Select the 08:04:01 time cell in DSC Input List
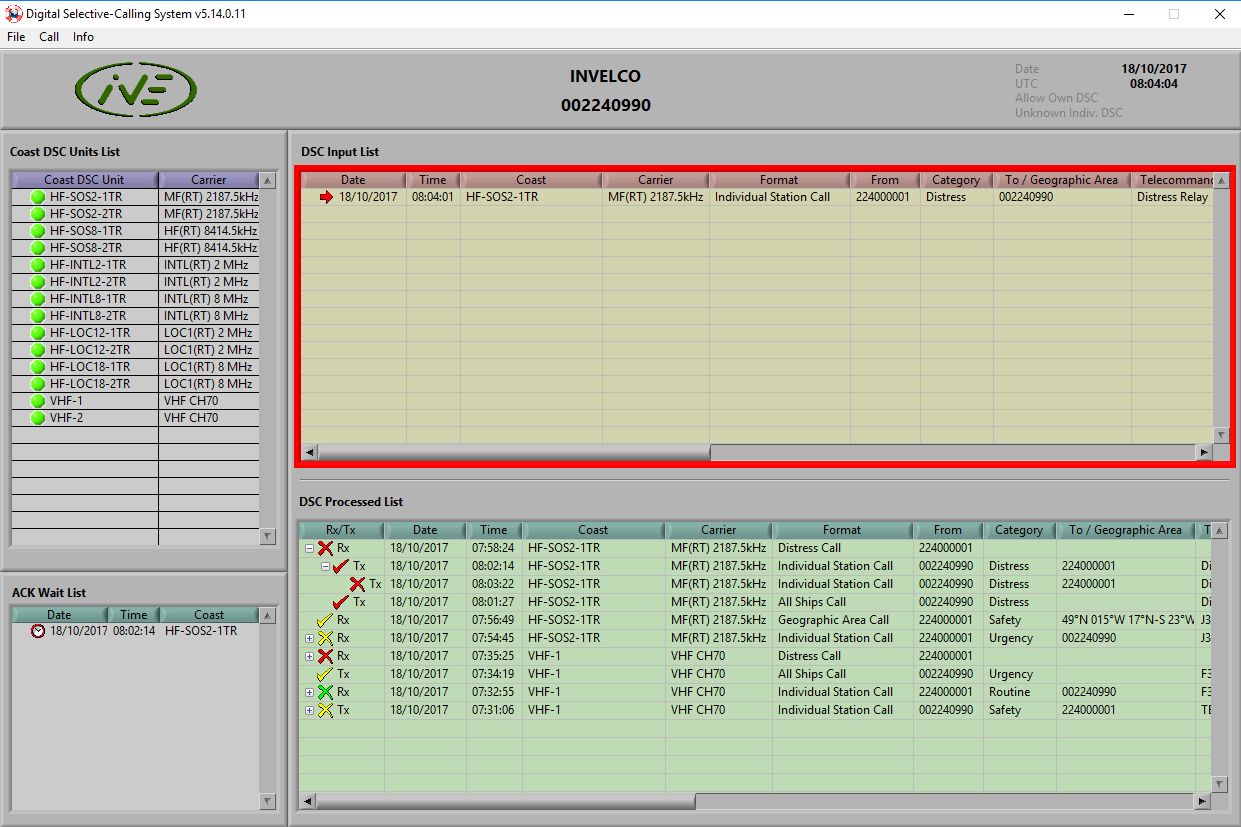1241x827 pixels. pos(433,197)
